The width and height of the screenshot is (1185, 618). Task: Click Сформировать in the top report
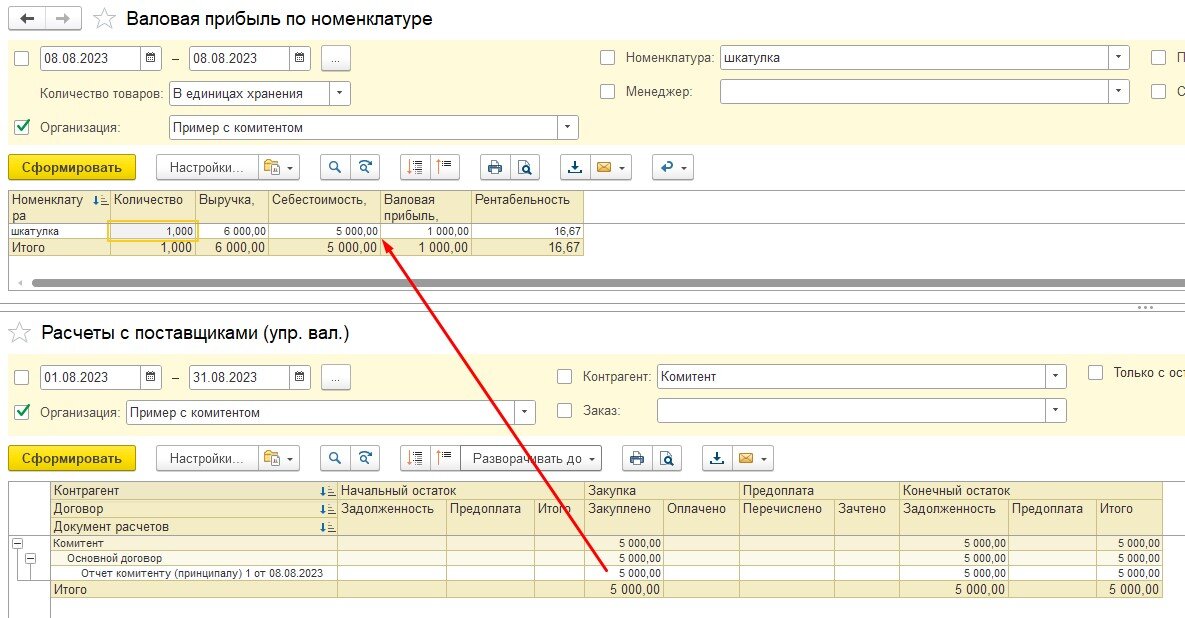71,168
